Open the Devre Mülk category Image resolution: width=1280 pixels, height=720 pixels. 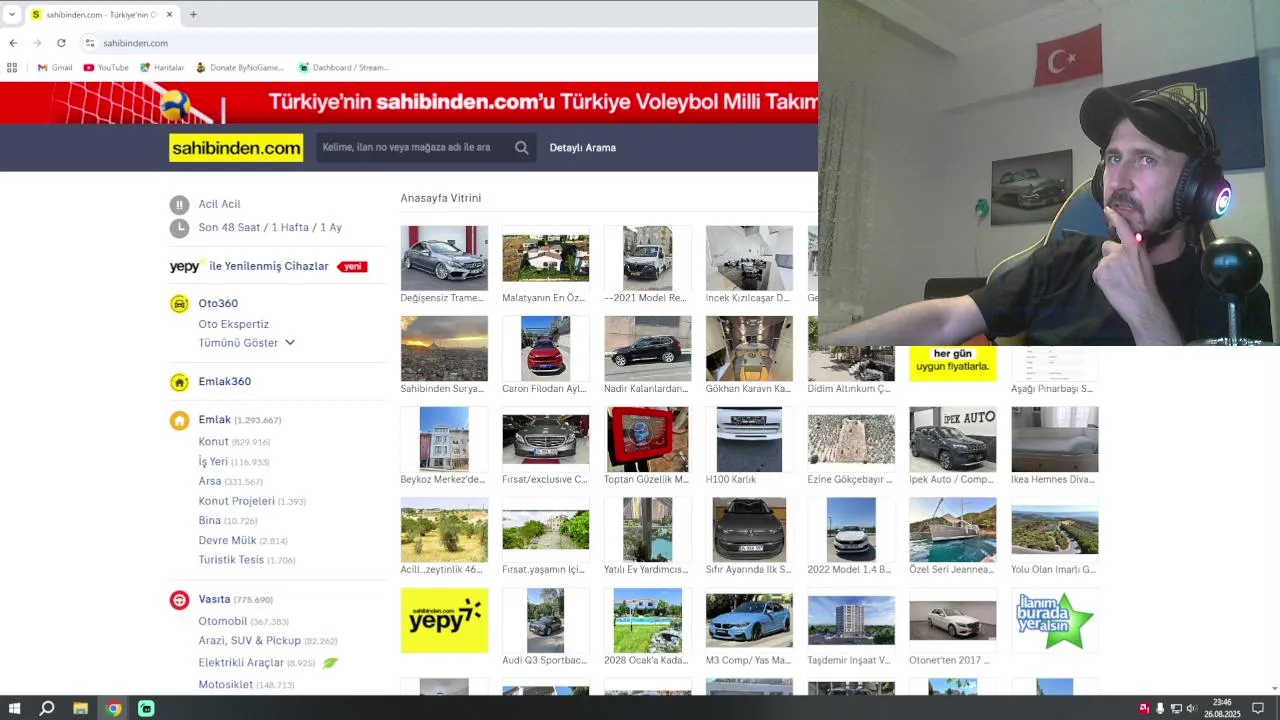227,541
